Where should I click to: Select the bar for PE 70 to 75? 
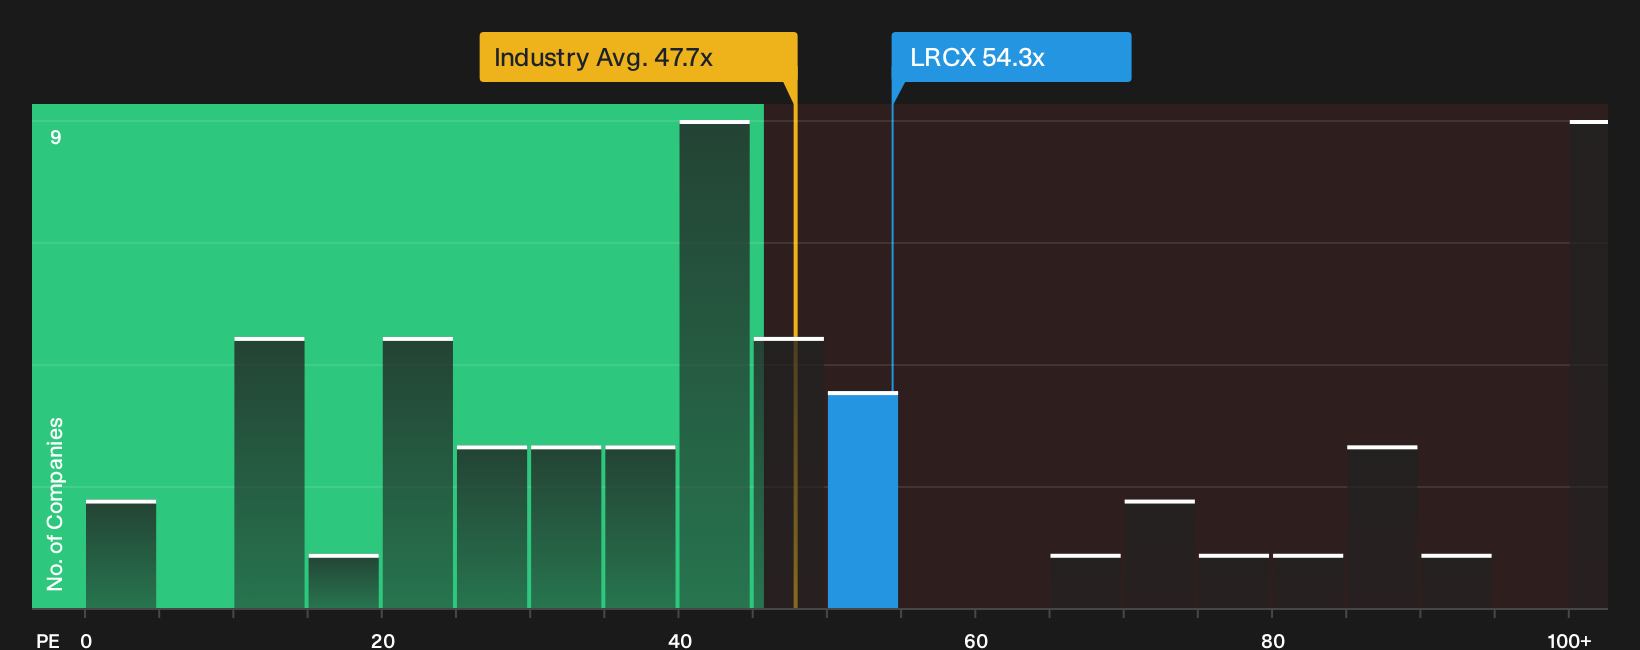[x=1160, y=554]
